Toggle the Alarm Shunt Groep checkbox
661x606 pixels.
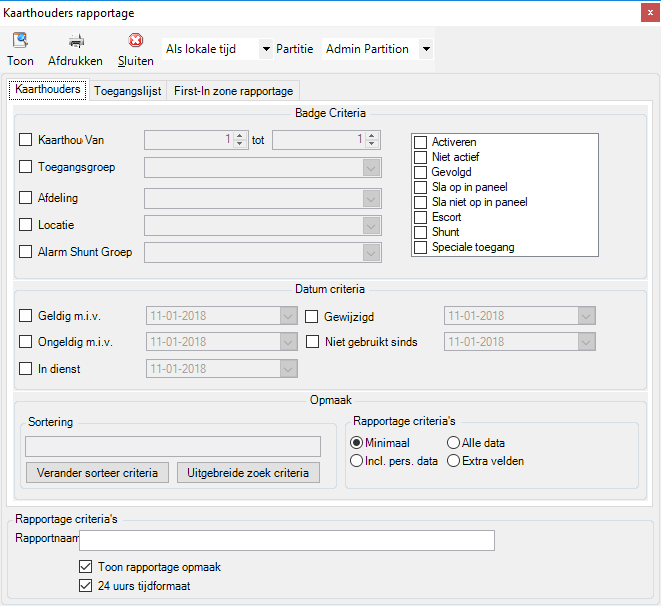(x=26, y=252)
